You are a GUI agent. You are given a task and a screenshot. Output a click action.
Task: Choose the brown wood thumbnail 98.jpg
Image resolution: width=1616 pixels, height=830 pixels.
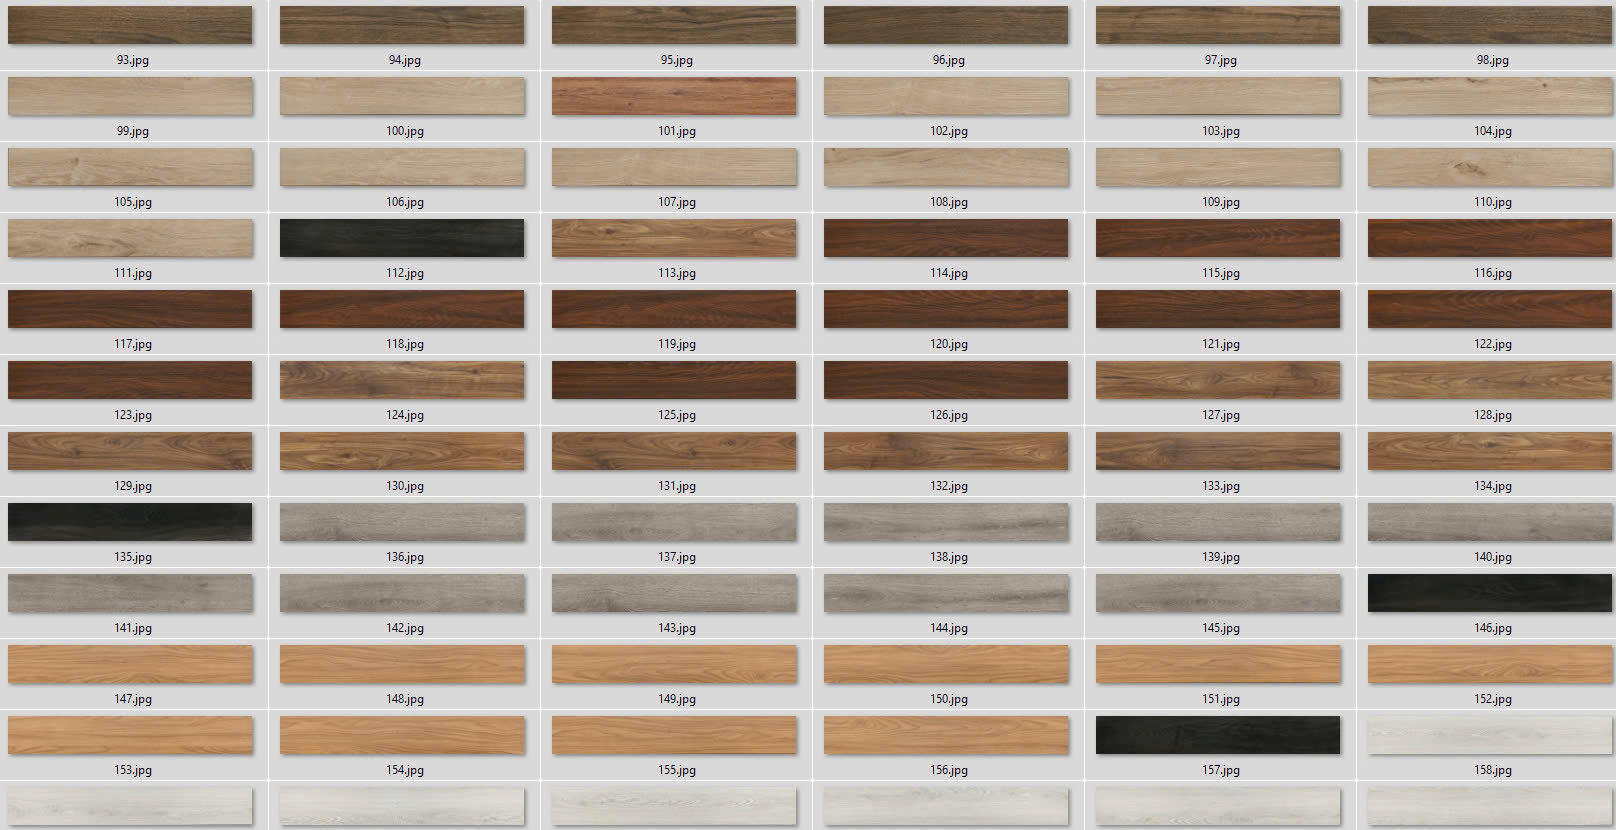(1490, 25)
